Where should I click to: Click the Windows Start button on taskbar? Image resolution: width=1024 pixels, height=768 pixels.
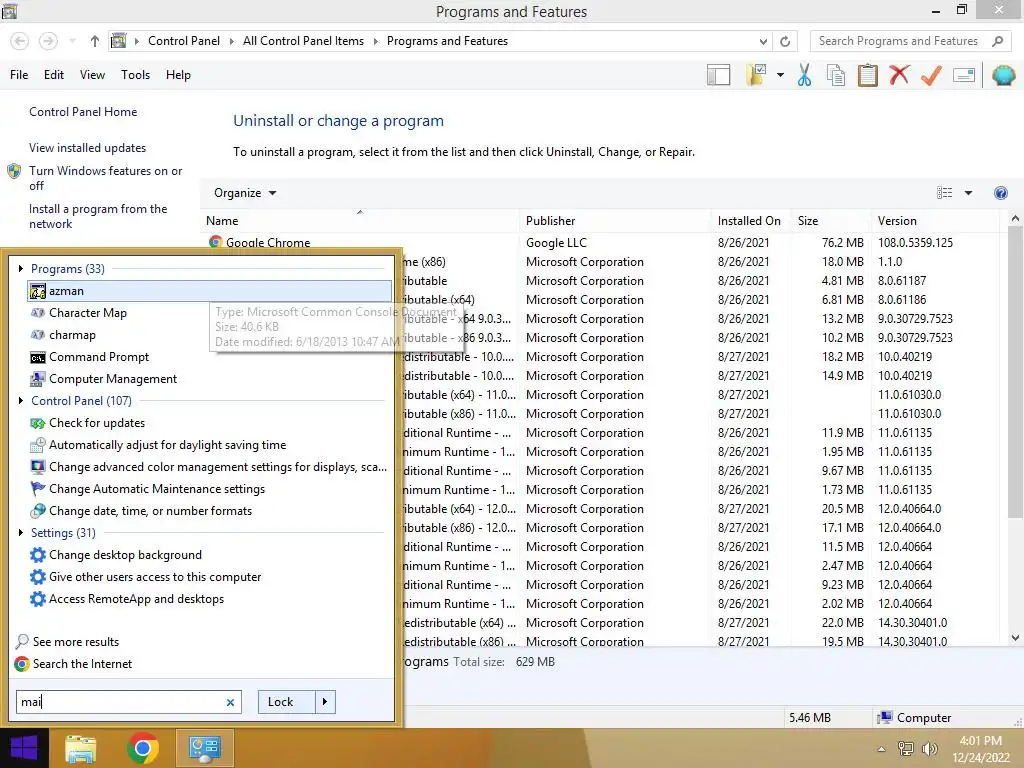(24, 748)
